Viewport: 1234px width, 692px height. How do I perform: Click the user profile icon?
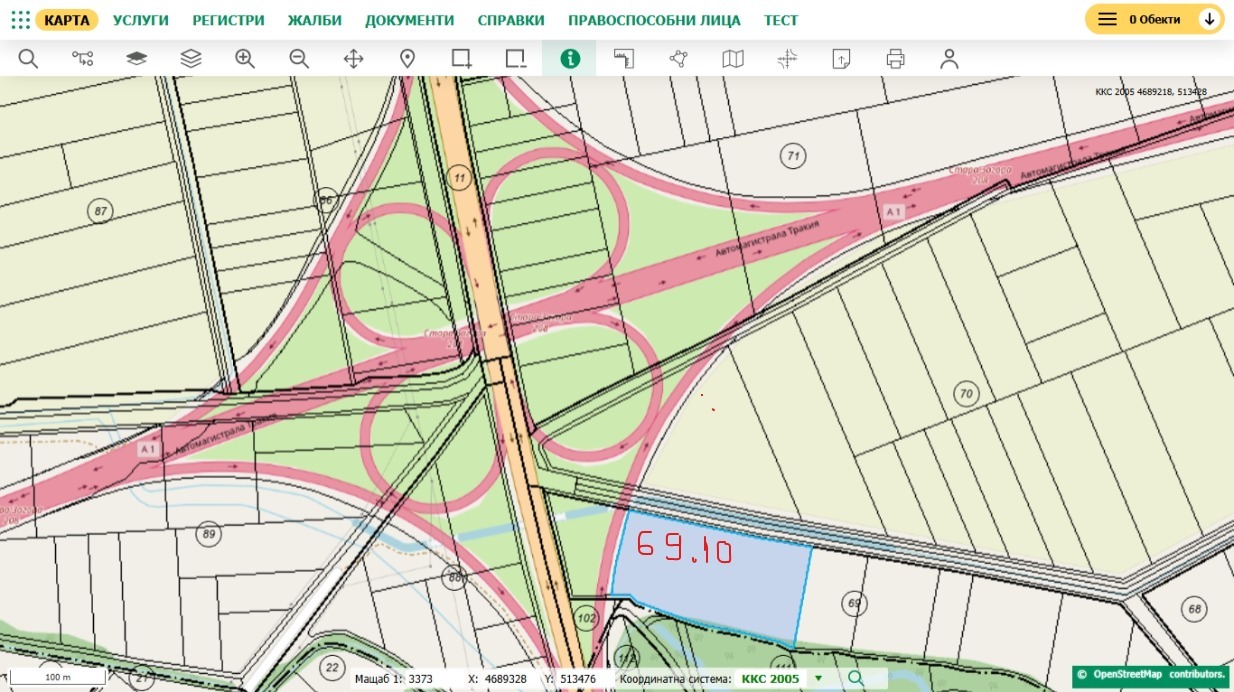coord(949,59)
